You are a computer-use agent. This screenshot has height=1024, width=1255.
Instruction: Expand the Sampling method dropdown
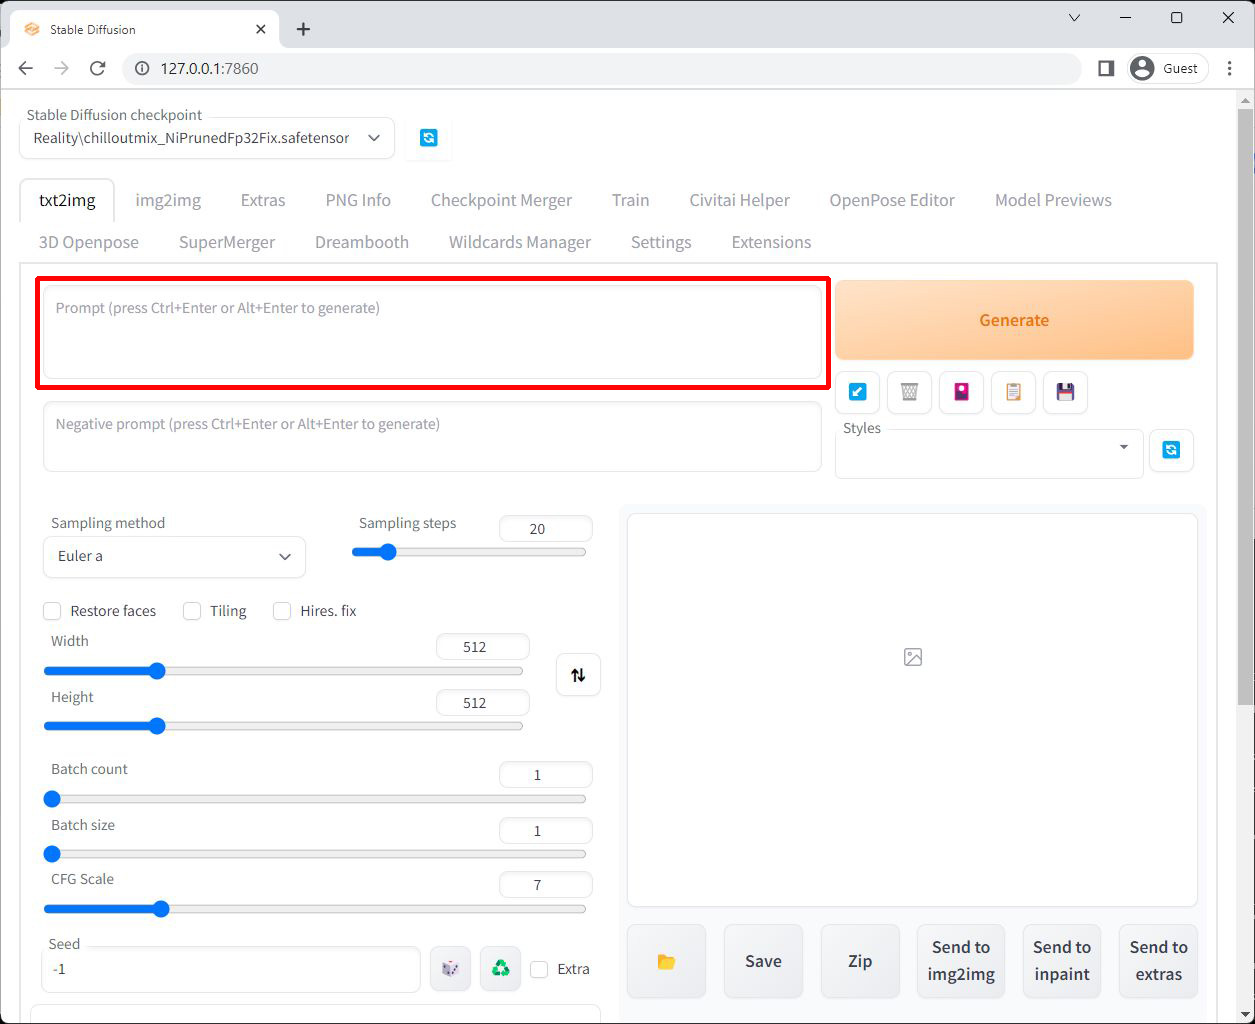pos(174,557)
